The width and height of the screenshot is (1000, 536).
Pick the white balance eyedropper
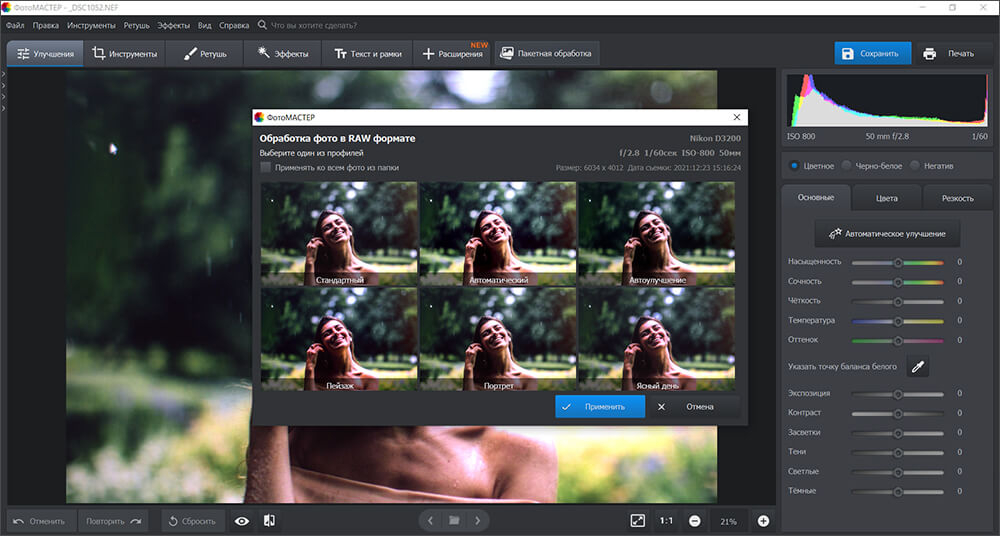[x=918, y=366]
